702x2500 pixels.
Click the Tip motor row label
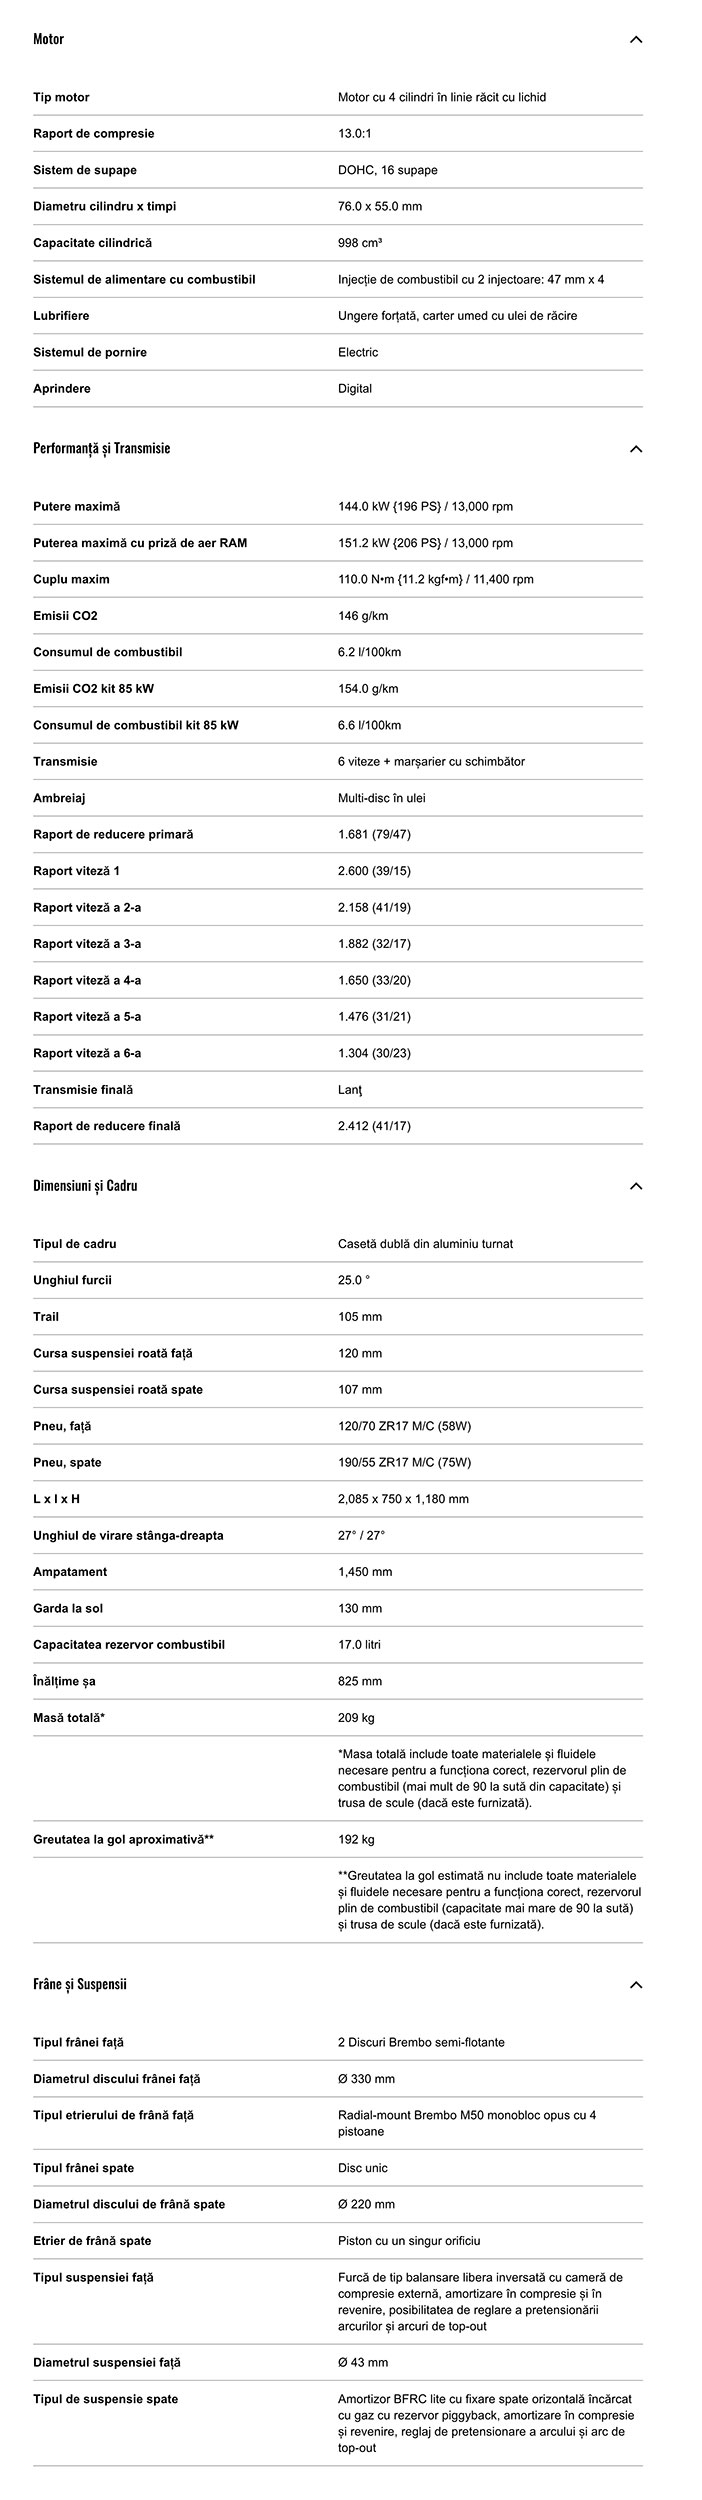61,98
